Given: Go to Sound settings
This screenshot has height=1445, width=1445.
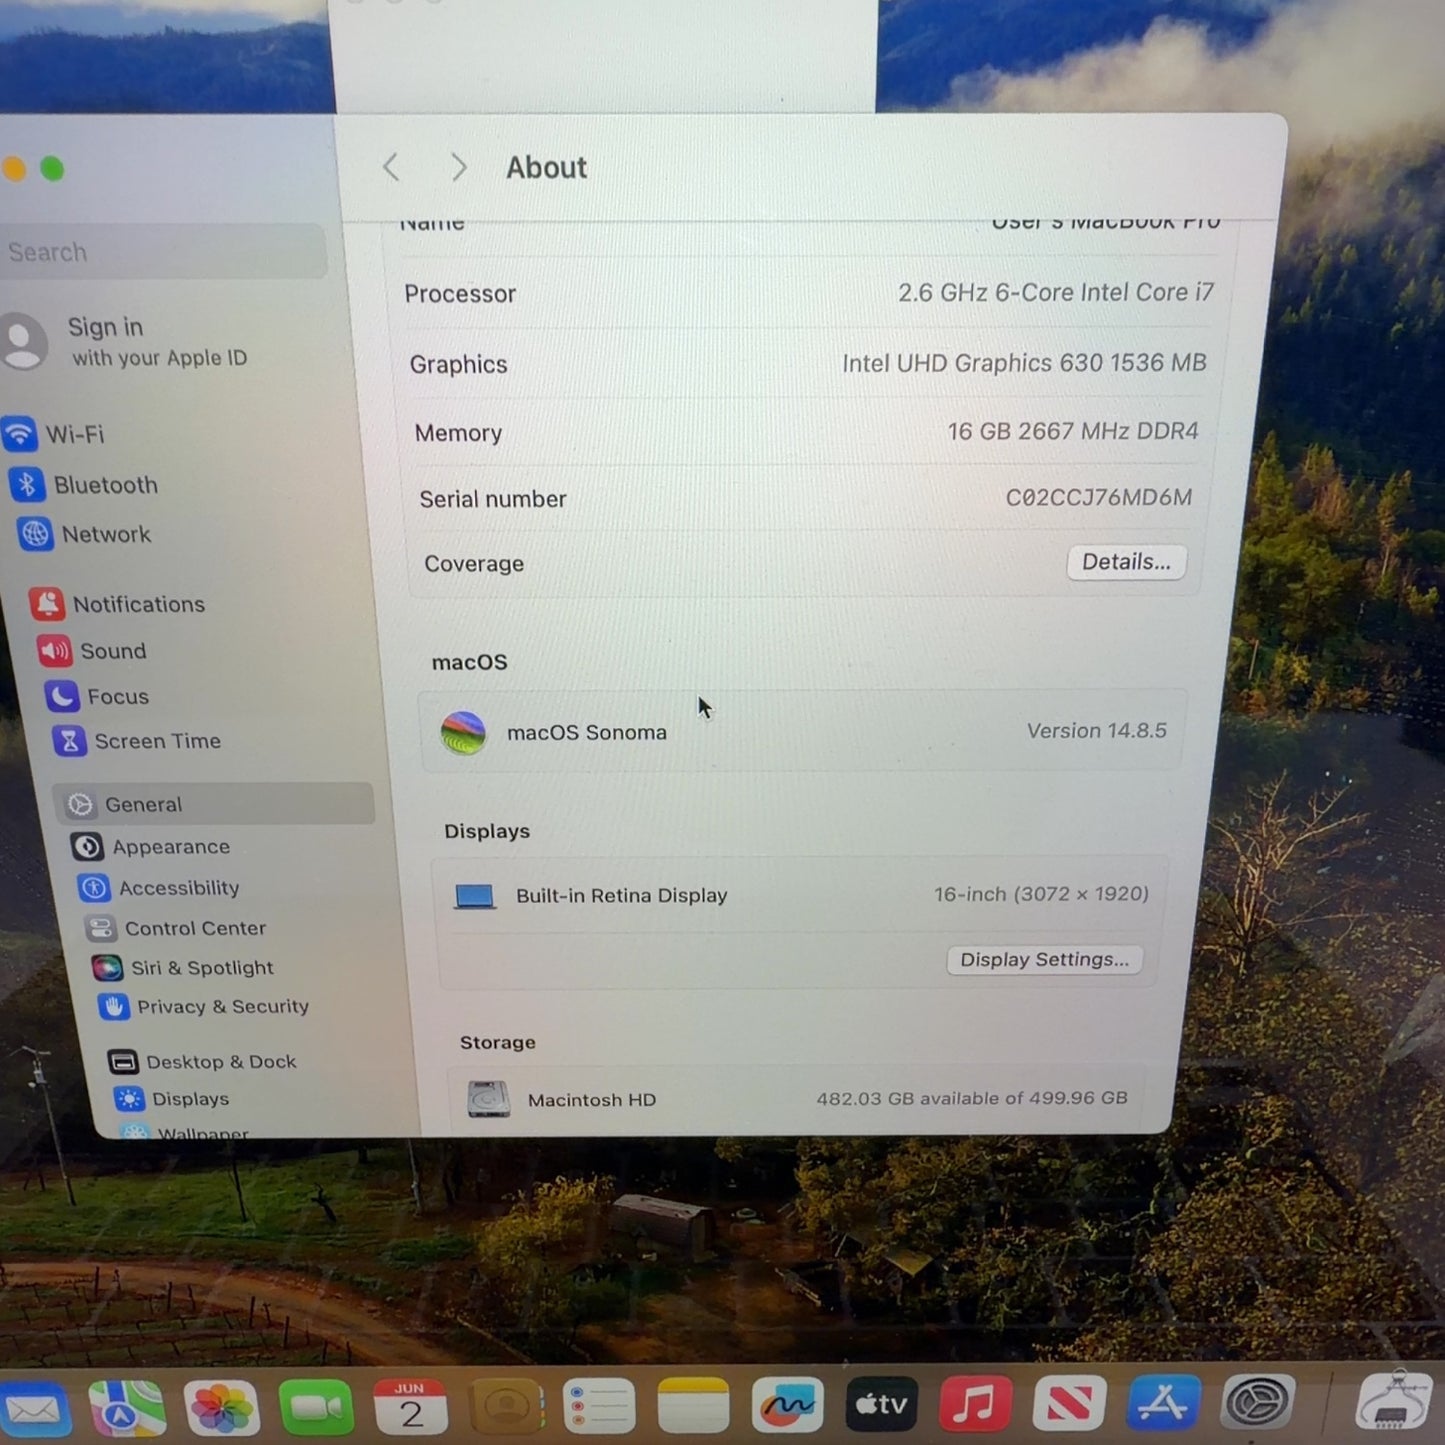Looking at the screenshot, I should click(92, 651).
